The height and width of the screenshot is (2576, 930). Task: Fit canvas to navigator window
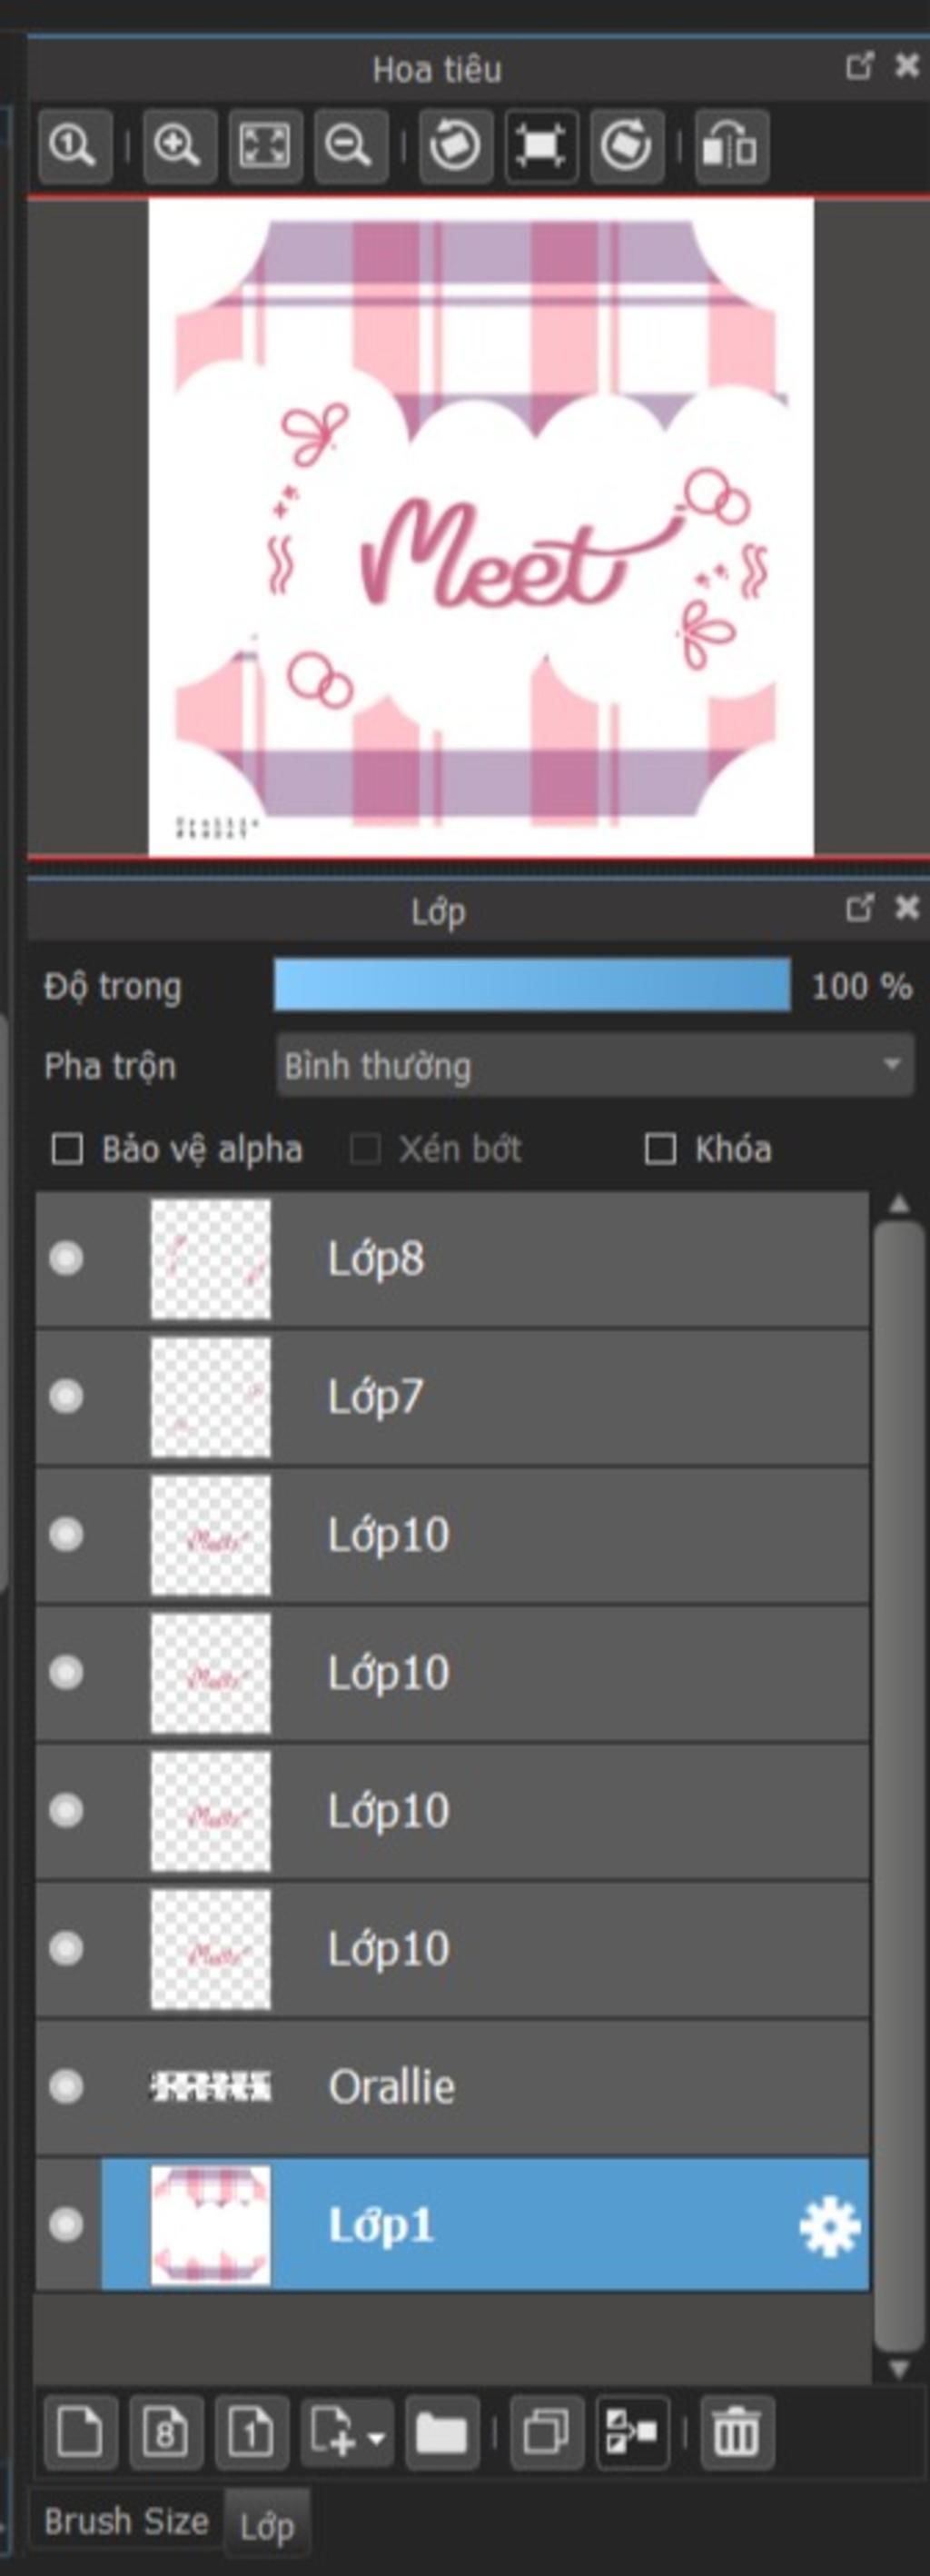[x=265, y=147]
